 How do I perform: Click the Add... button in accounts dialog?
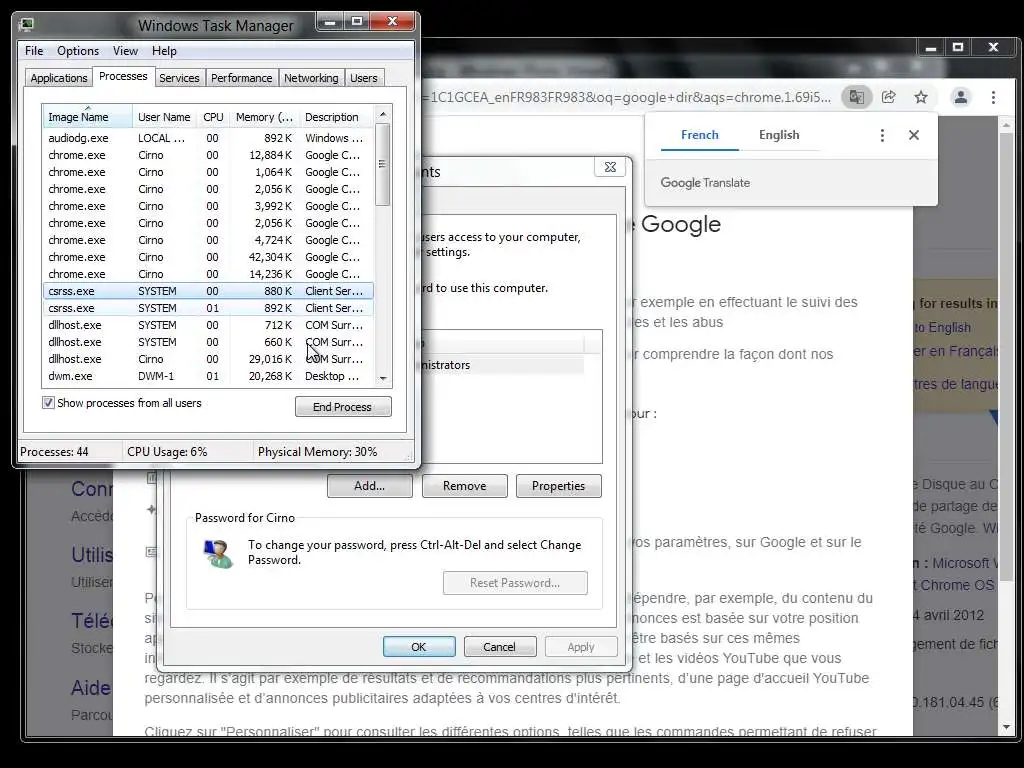(370, 486)
